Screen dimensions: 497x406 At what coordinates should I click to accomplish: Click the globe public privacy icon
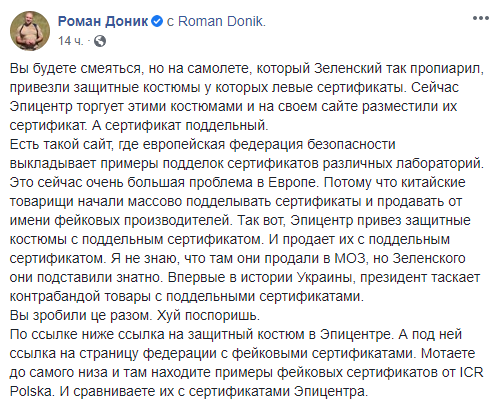[100, 41]
